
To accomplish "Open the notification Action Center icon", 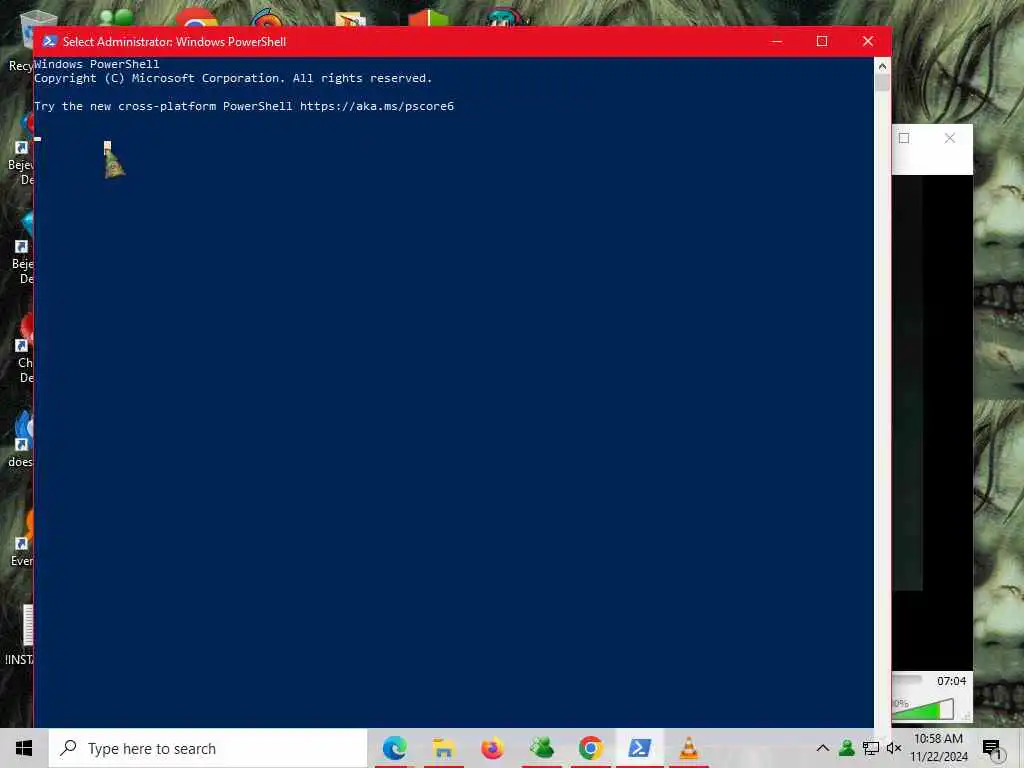I will pyautogui.click(x=992, y=748).
